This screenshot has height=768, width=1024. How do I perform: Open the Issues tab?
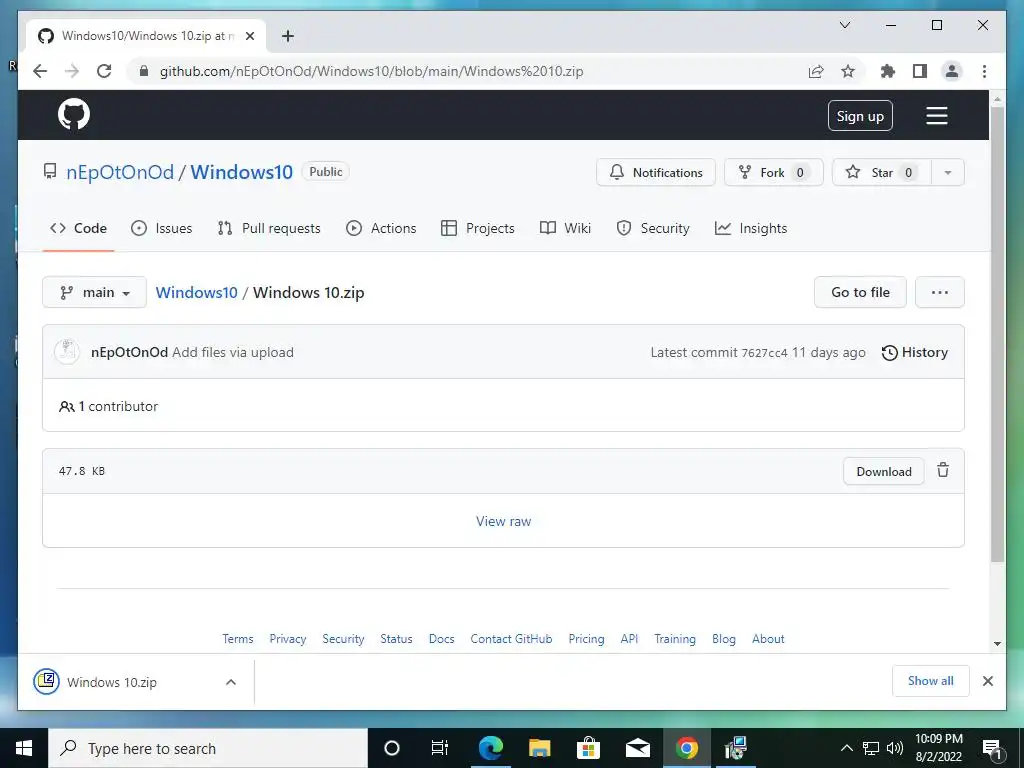coord(161,228)
